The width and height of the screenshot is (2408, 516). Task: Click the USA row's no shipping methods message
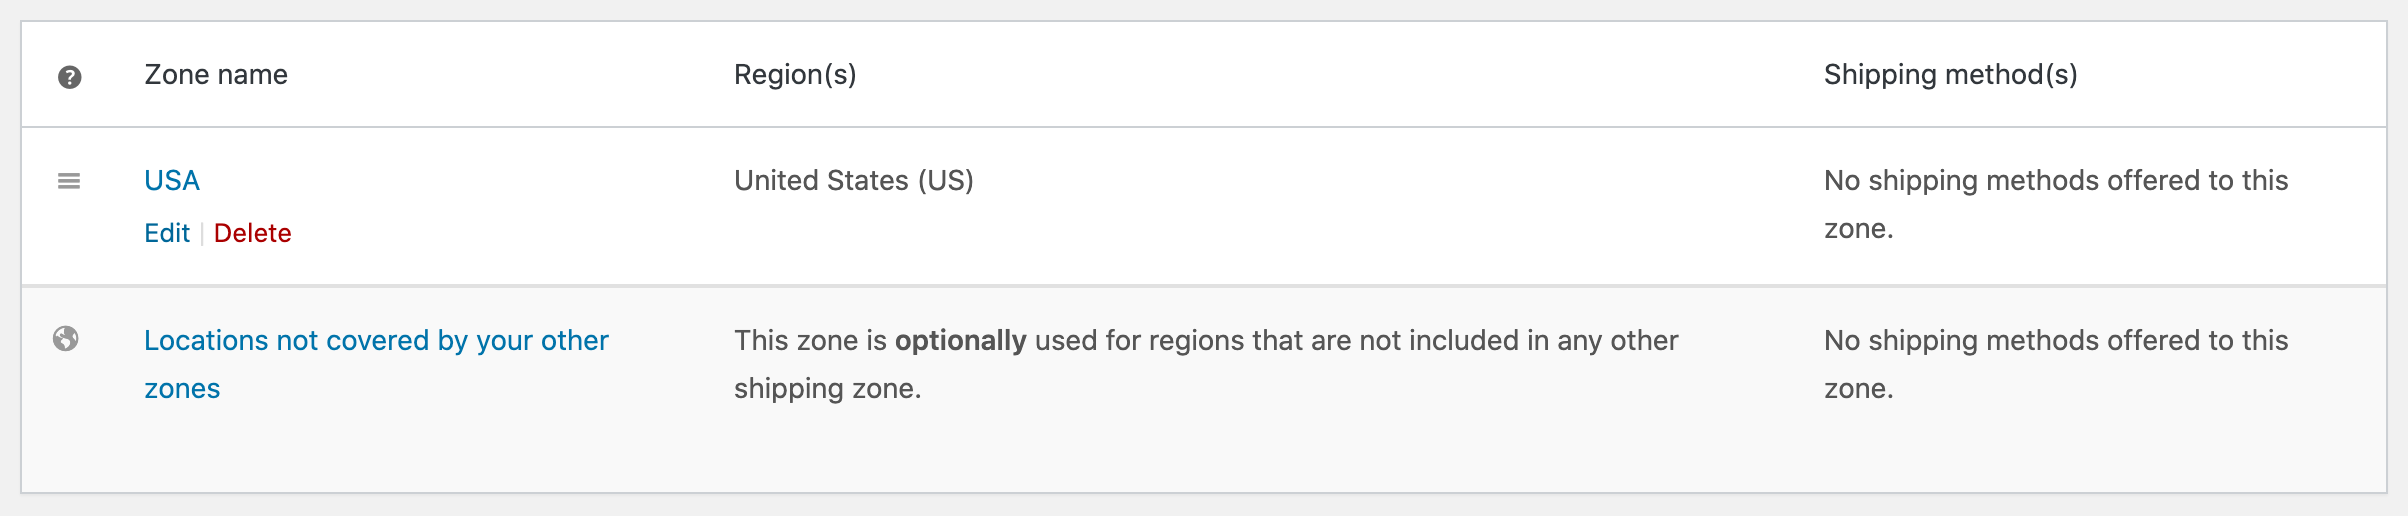click(2055, 181)
